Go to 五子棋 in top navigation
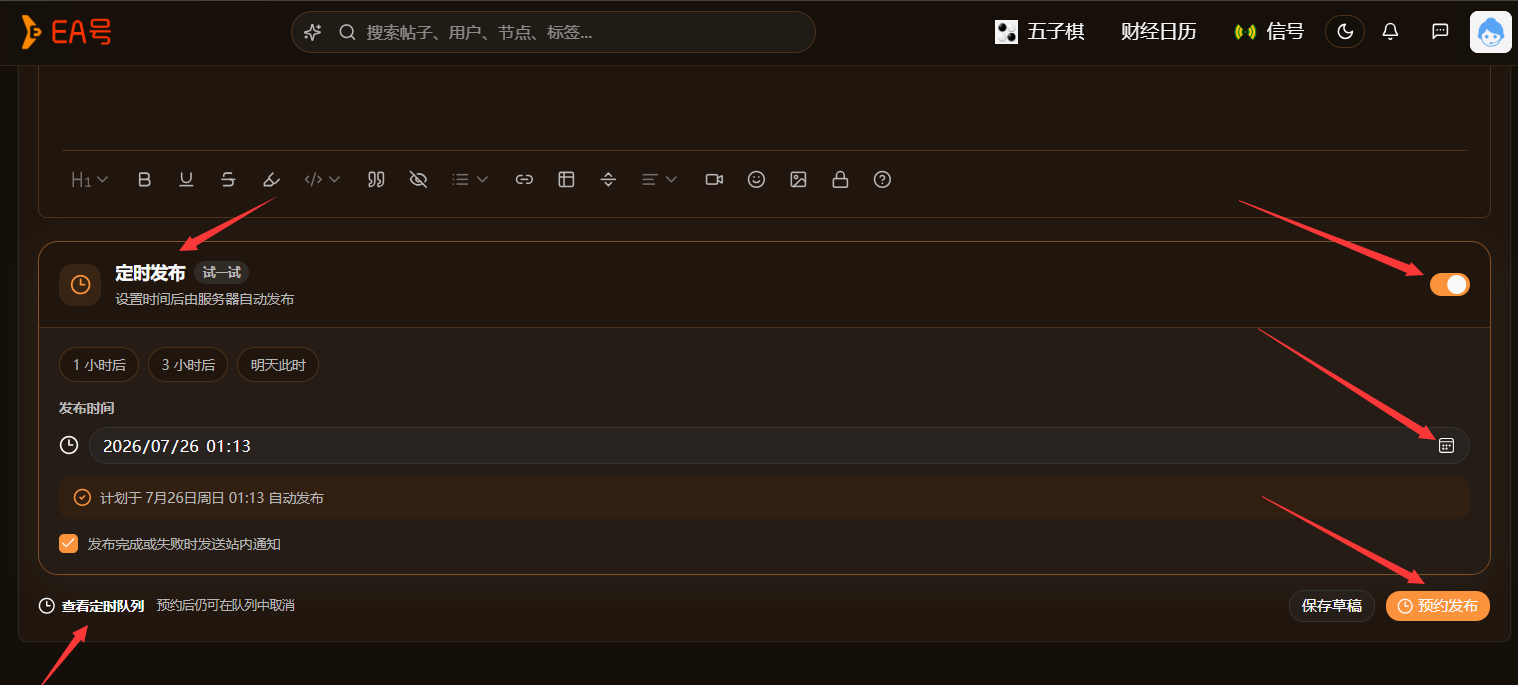This screenshot has width=1518, height=685. [x=1040, y=32]
